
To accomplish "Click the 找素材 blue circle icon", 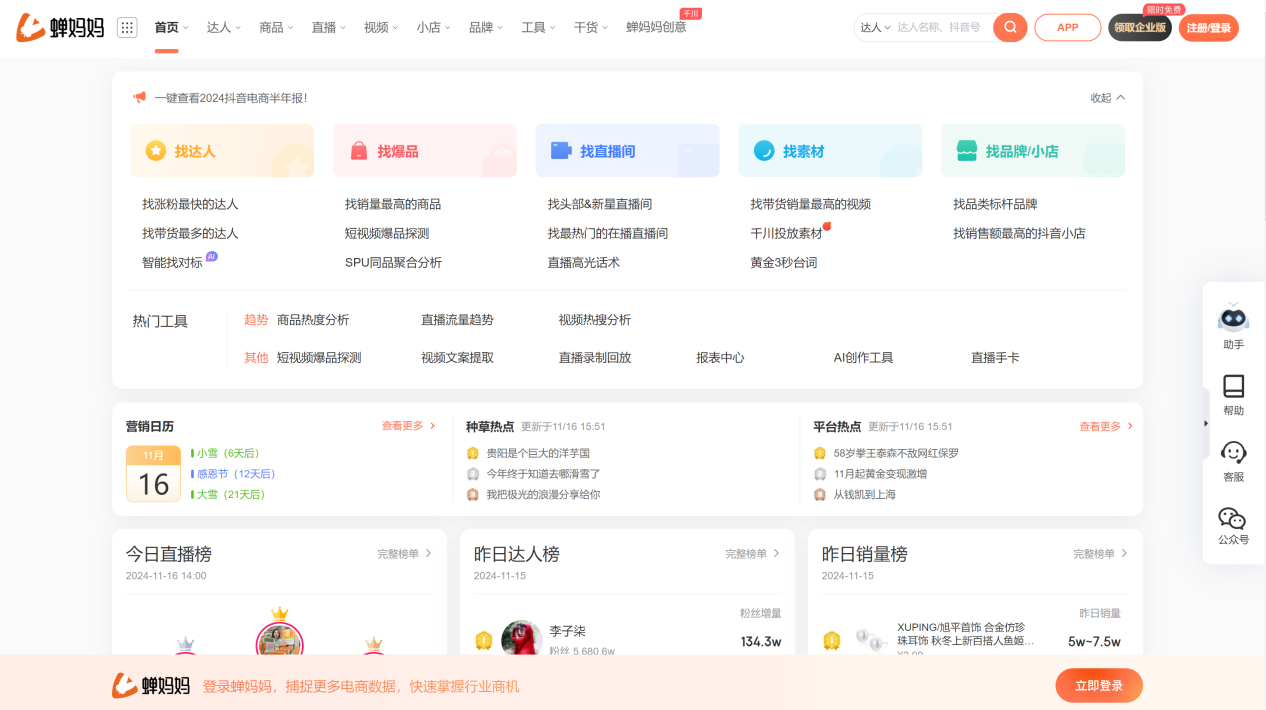I will pyautogui.click(x=764, y=151).
